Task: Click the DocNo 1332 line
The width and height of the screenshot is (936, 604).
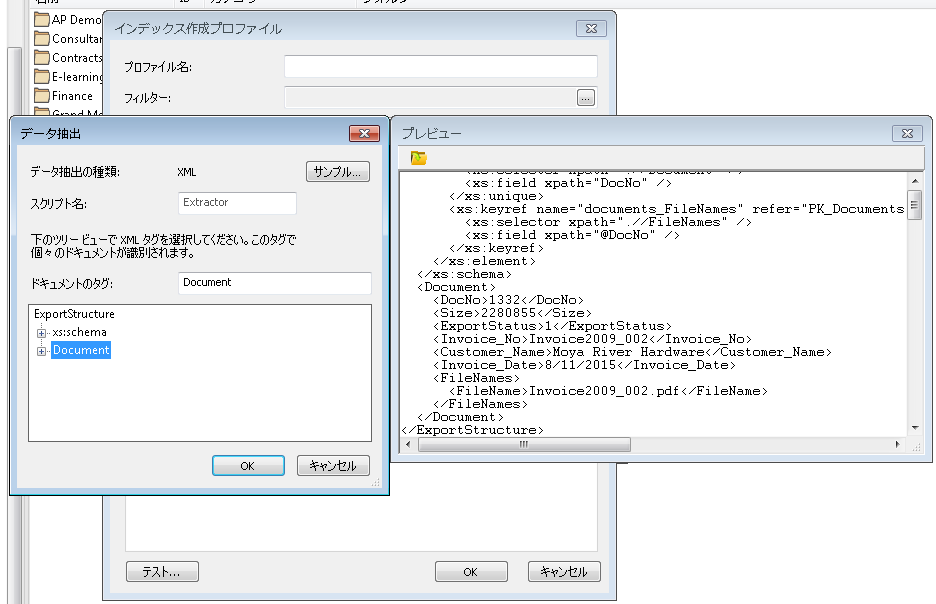Action: tap(508, 300)
